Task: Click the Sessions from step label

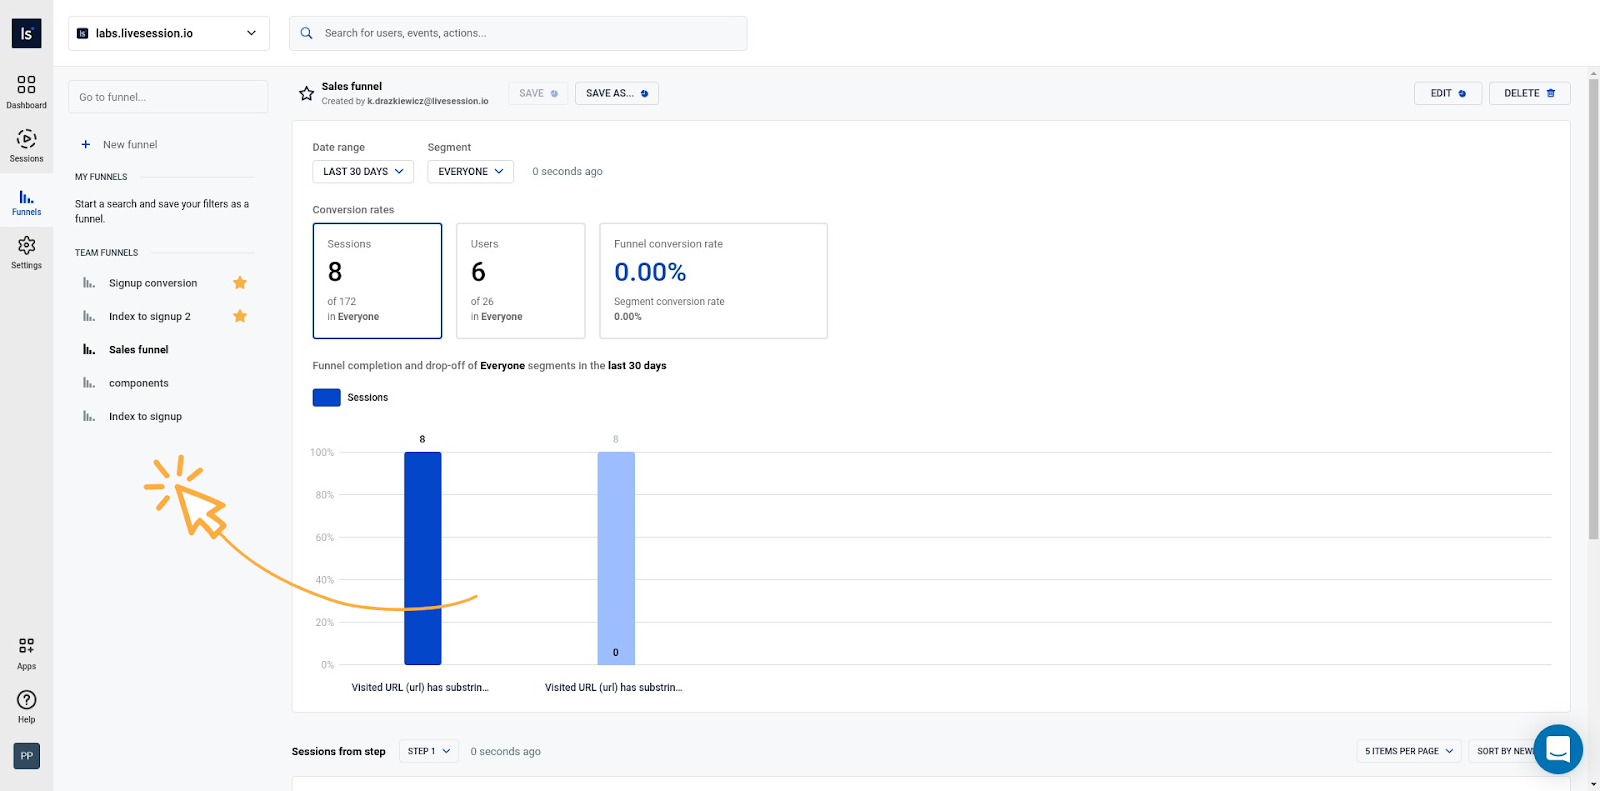Action: tap(339, 752)
